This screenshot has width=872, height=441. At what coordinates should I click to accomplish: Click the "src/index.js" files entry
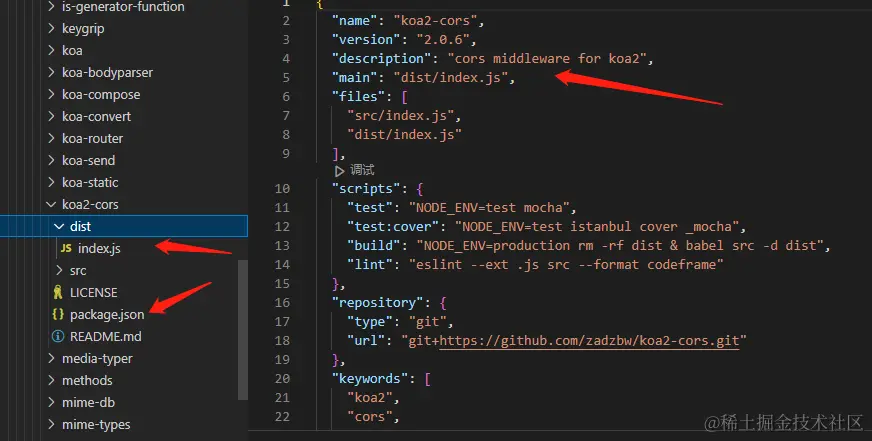coord(400,115)
